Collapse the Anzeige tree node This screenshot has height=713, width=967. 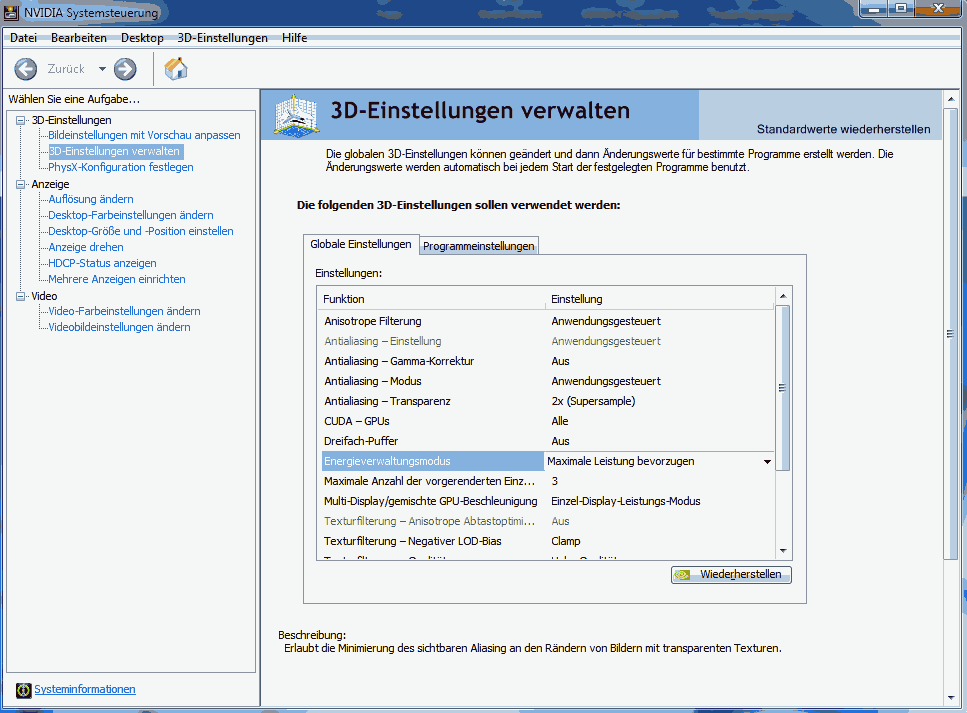pyautogui.click(x=21, y=184)
